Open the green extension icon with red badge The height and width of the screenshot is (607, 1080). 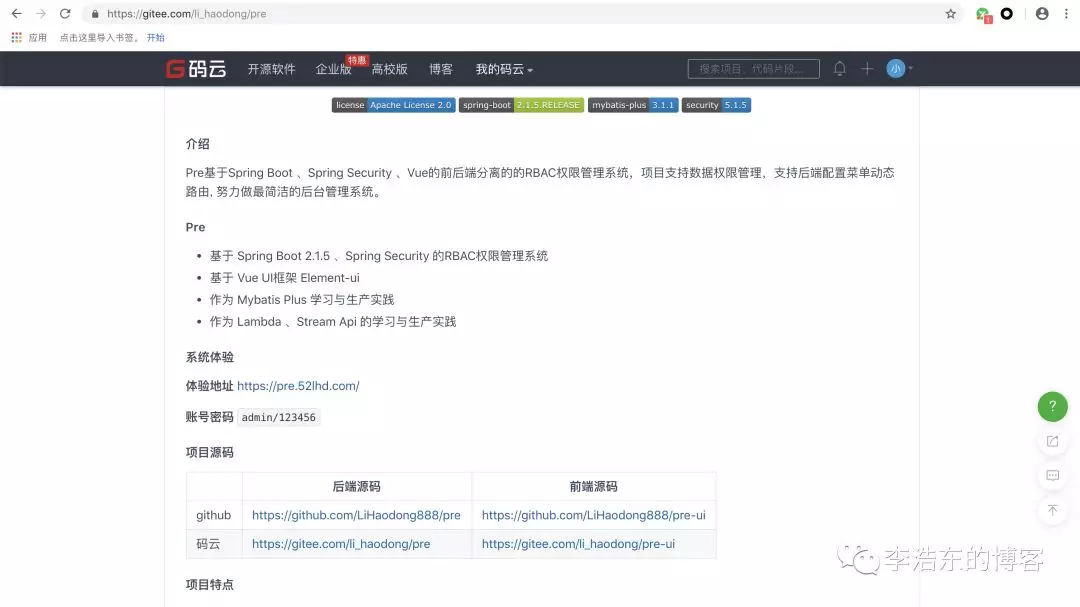click(983, 14)
